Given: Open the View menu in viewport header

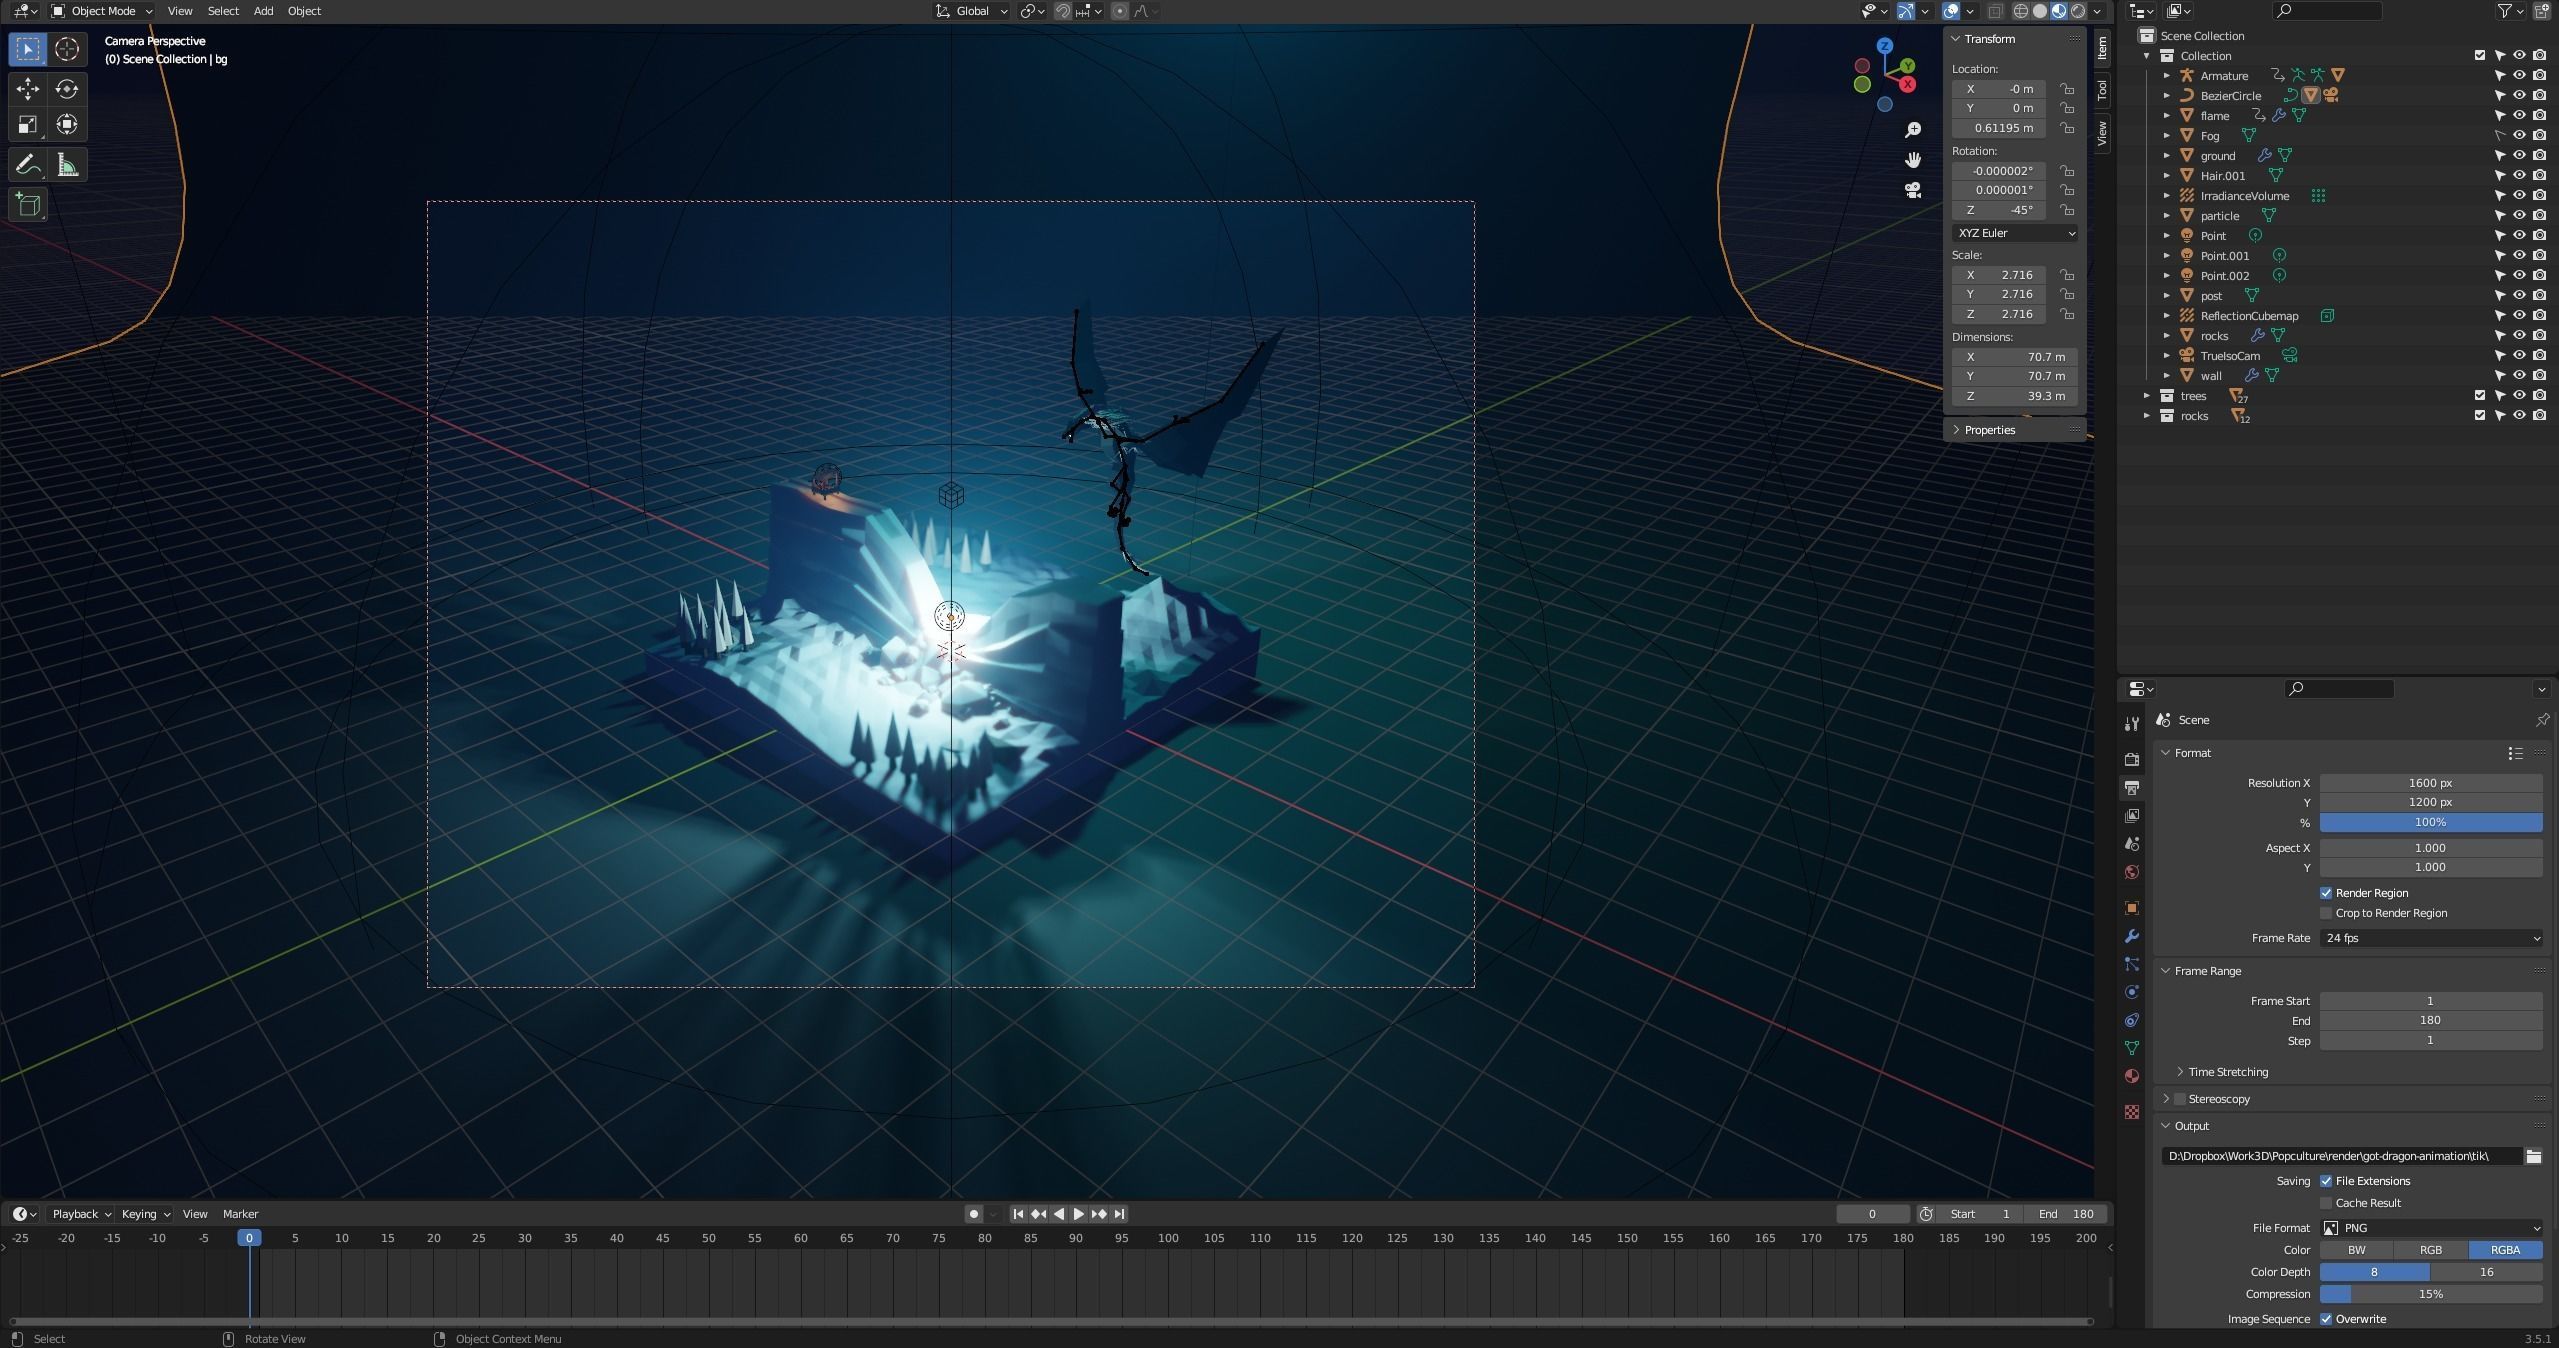Looking at the screenshot, I should click(x=180, y=11).
